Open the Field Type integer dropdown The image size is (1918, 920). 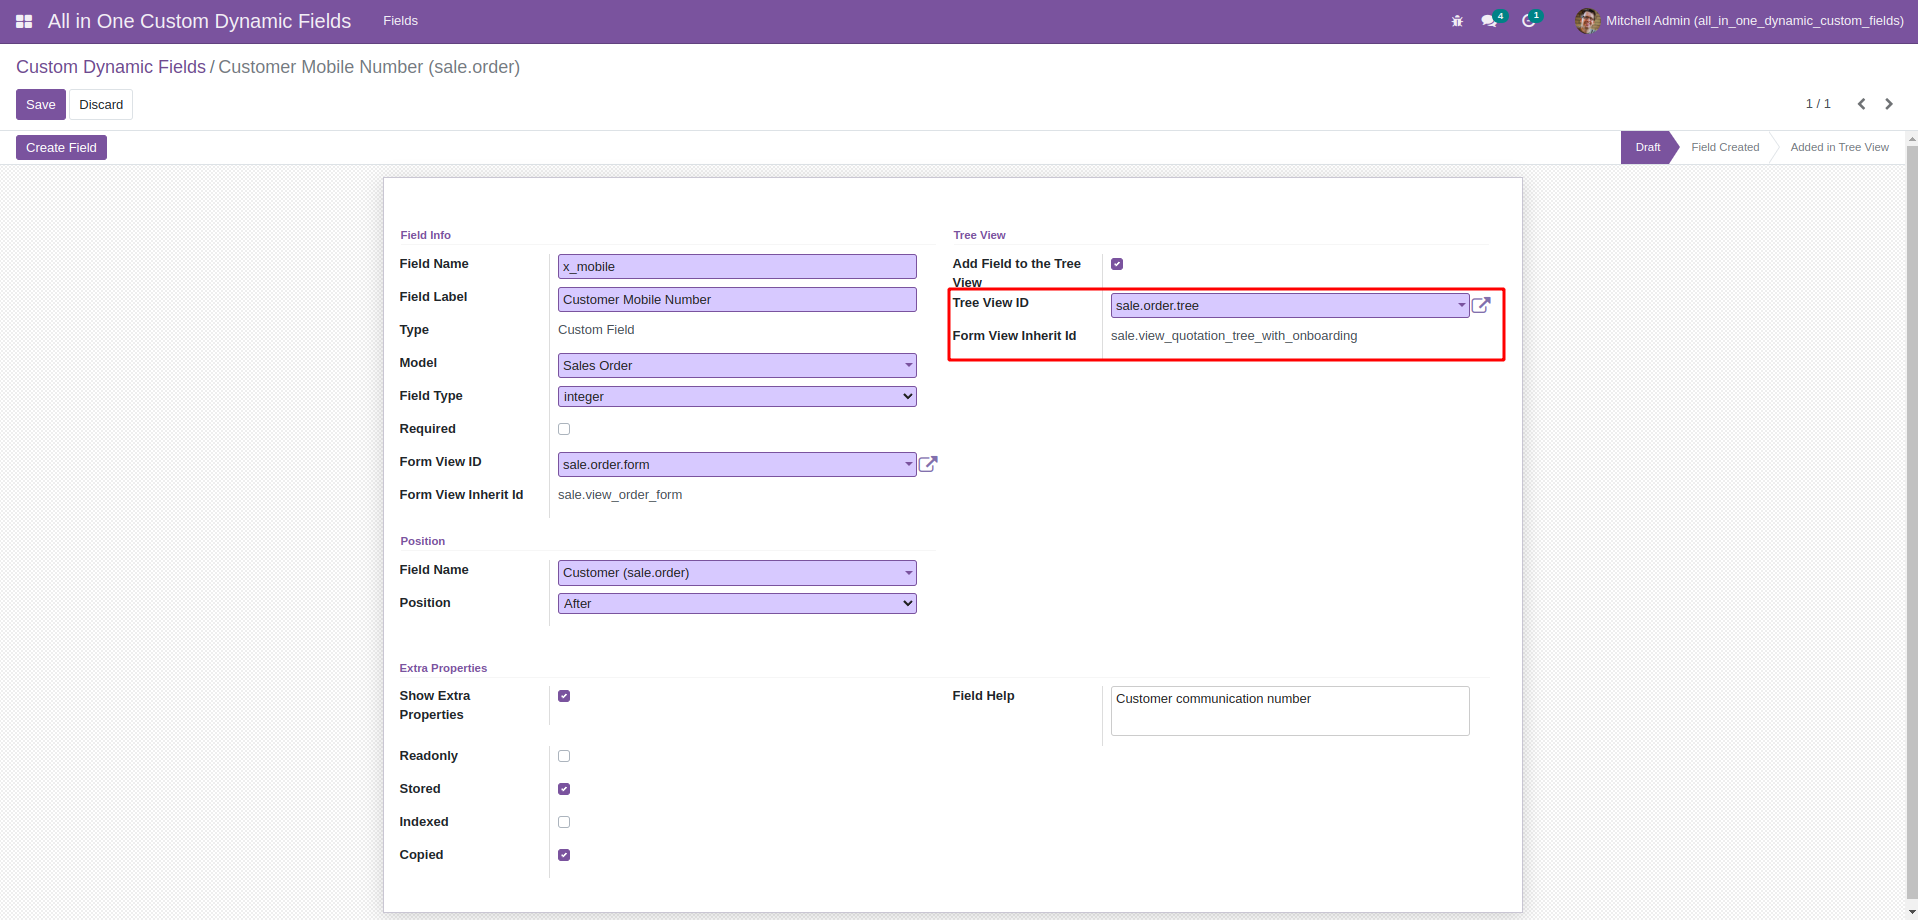737,397
